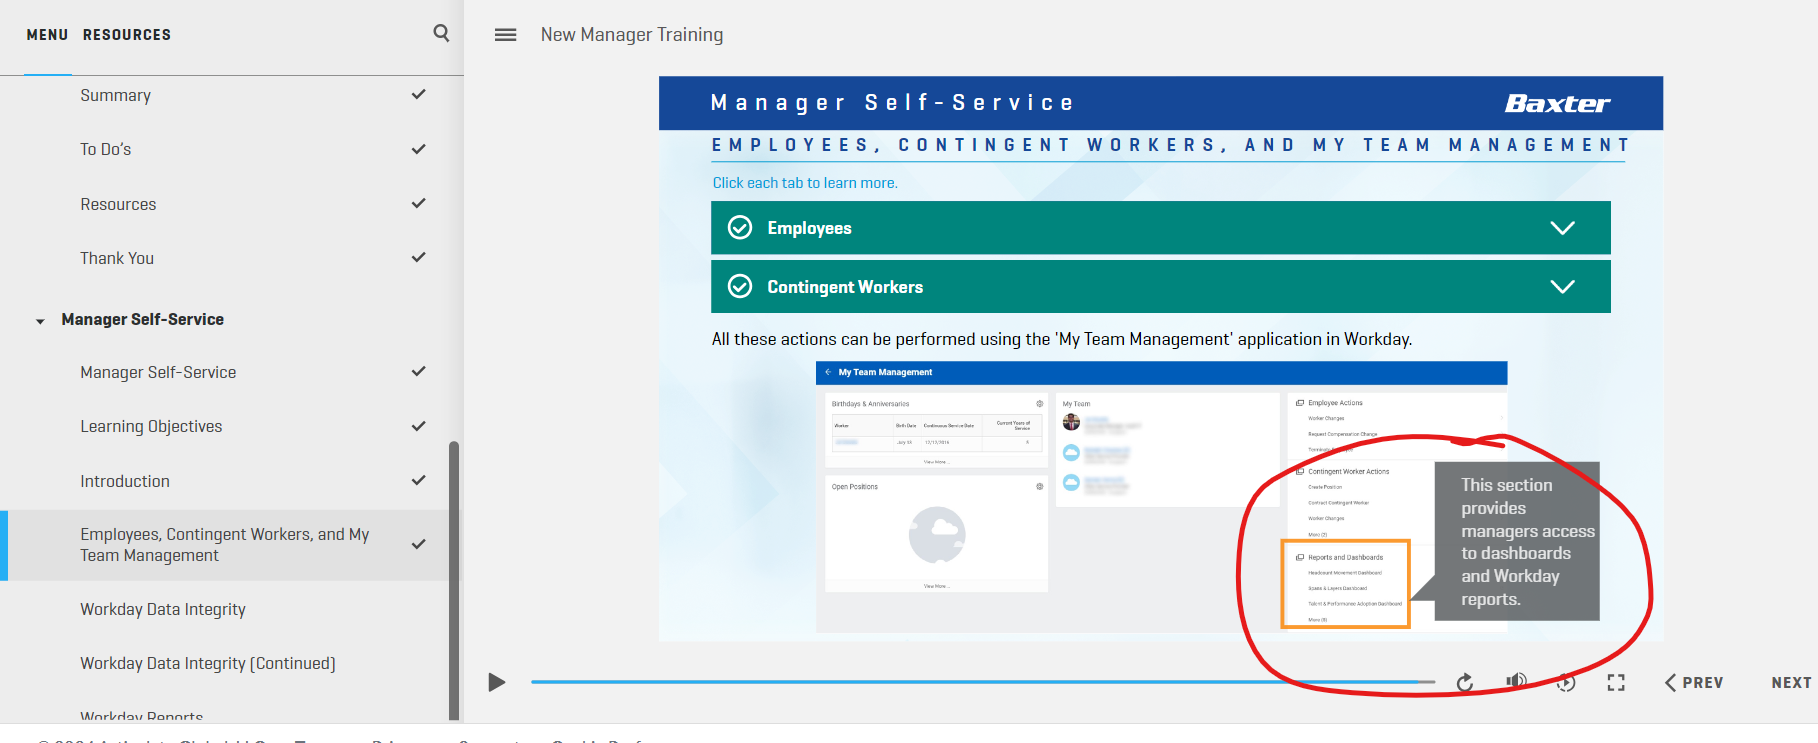Switch to the MENU tab
1818x743 pixels.
(47, 35)
